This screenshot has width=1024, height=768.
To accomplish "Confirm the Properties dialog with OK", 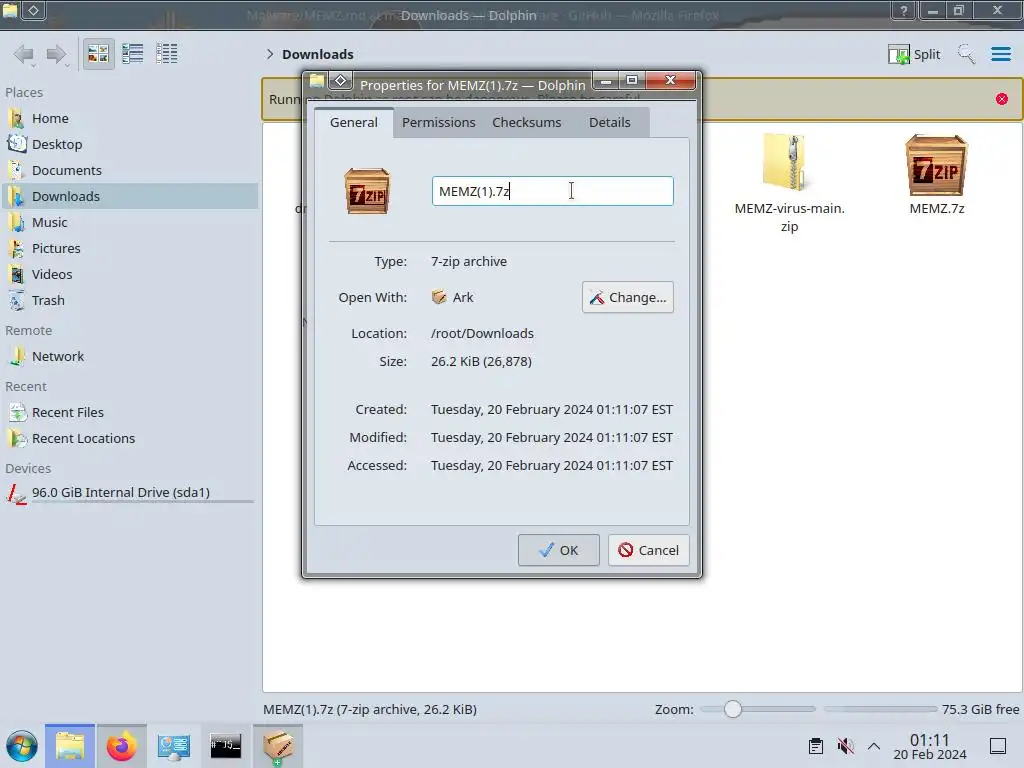I will (558, 550).
